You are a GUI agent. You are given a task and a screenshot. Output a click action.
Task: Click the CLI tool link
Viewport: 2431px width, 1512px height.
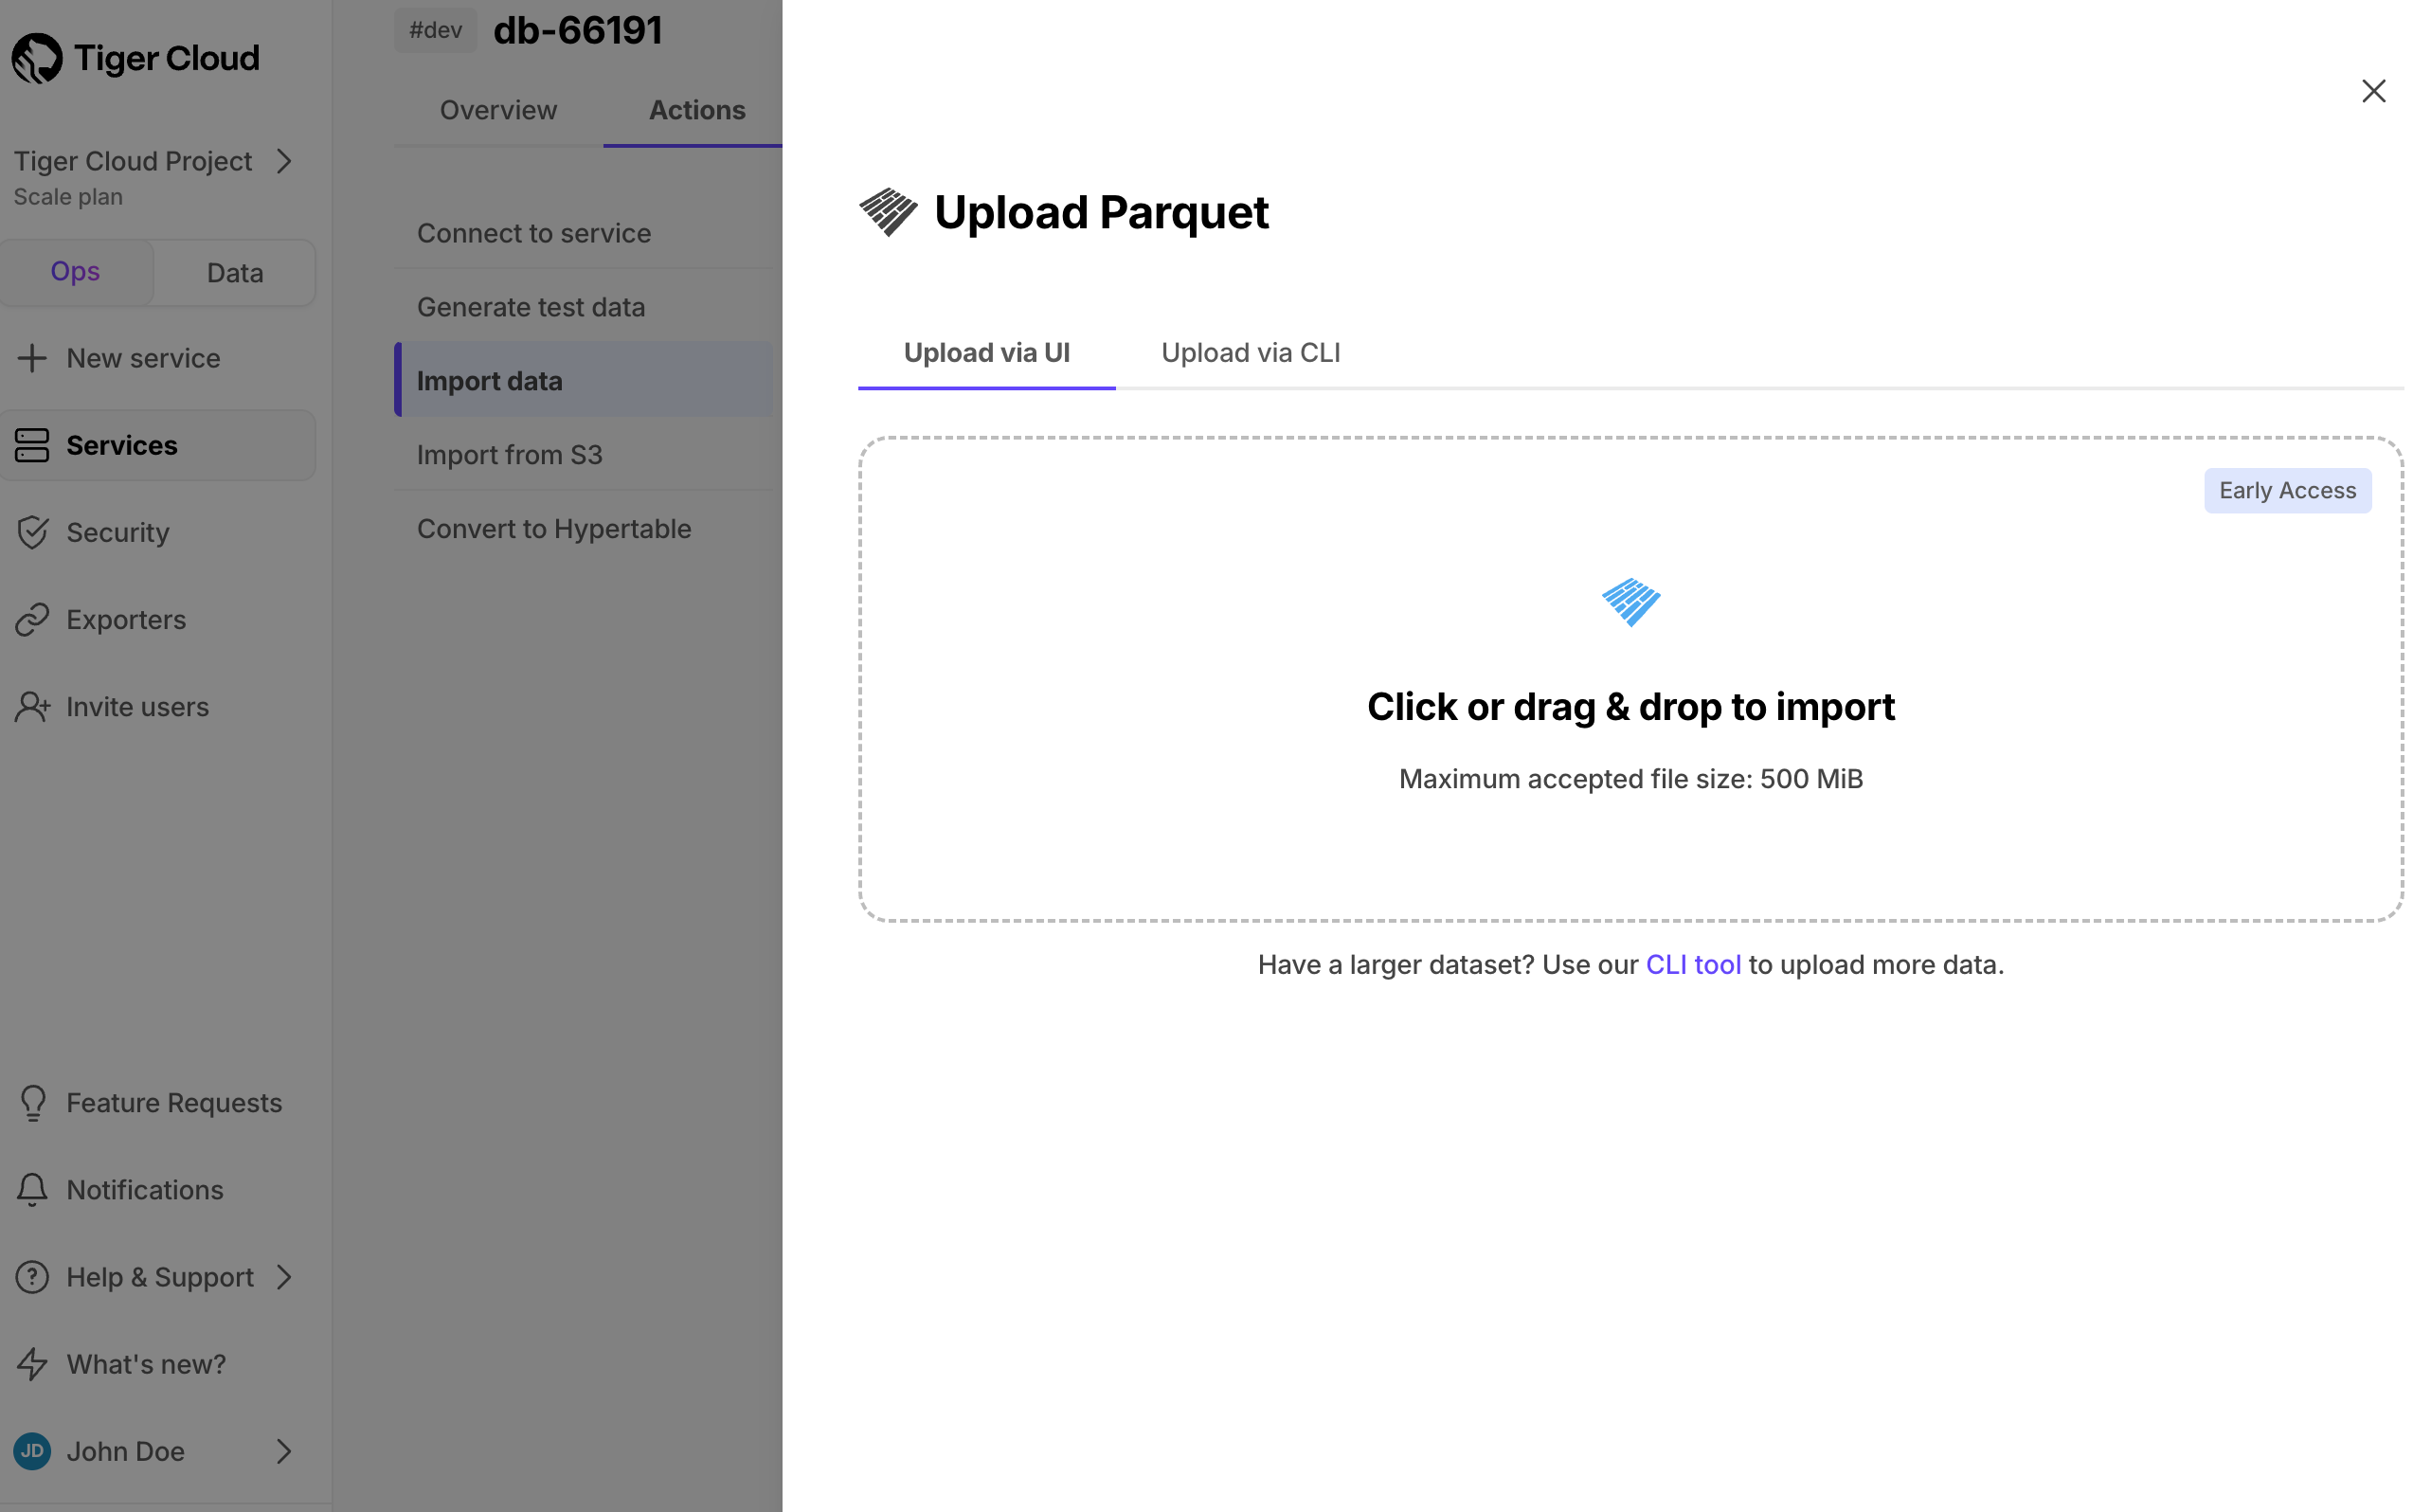[x=1693, y=964]
